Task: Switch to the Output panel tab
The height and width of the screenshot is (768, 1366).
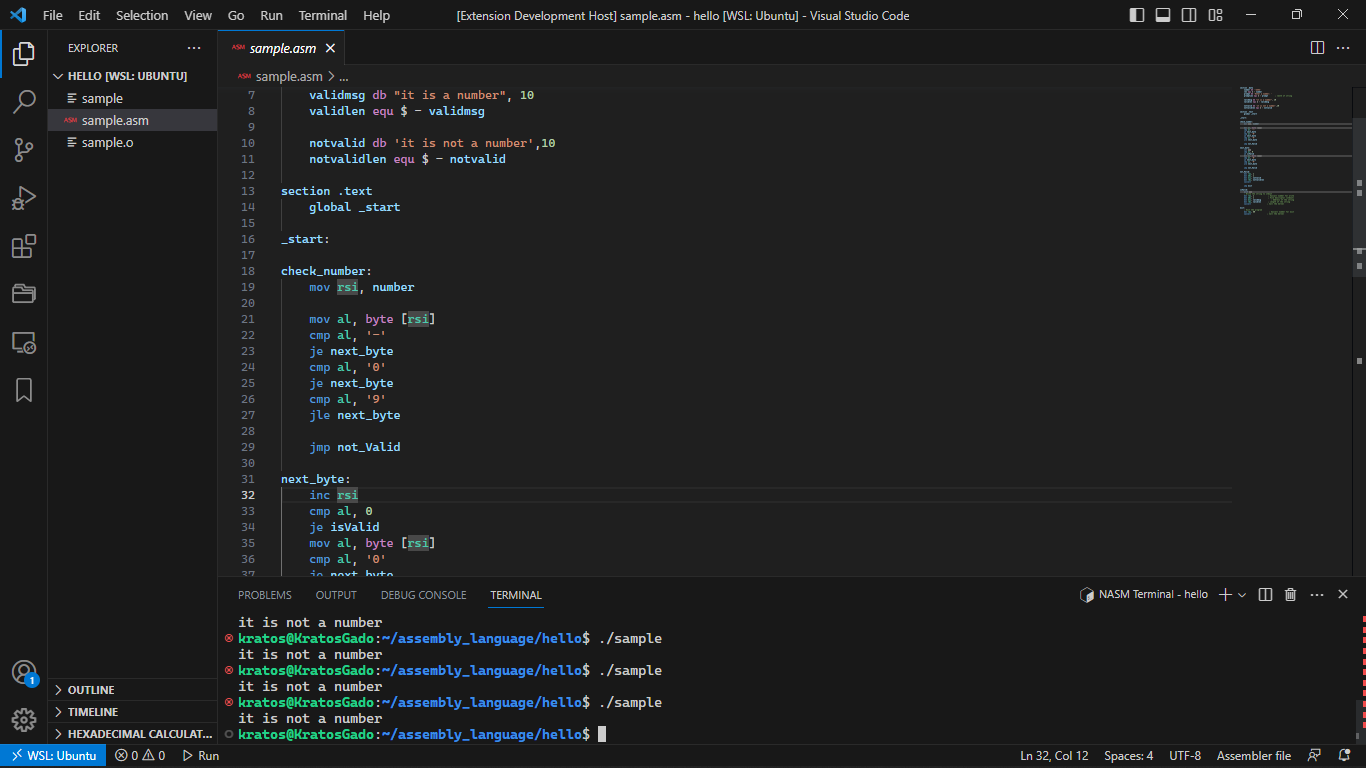Action: point(336,595)
